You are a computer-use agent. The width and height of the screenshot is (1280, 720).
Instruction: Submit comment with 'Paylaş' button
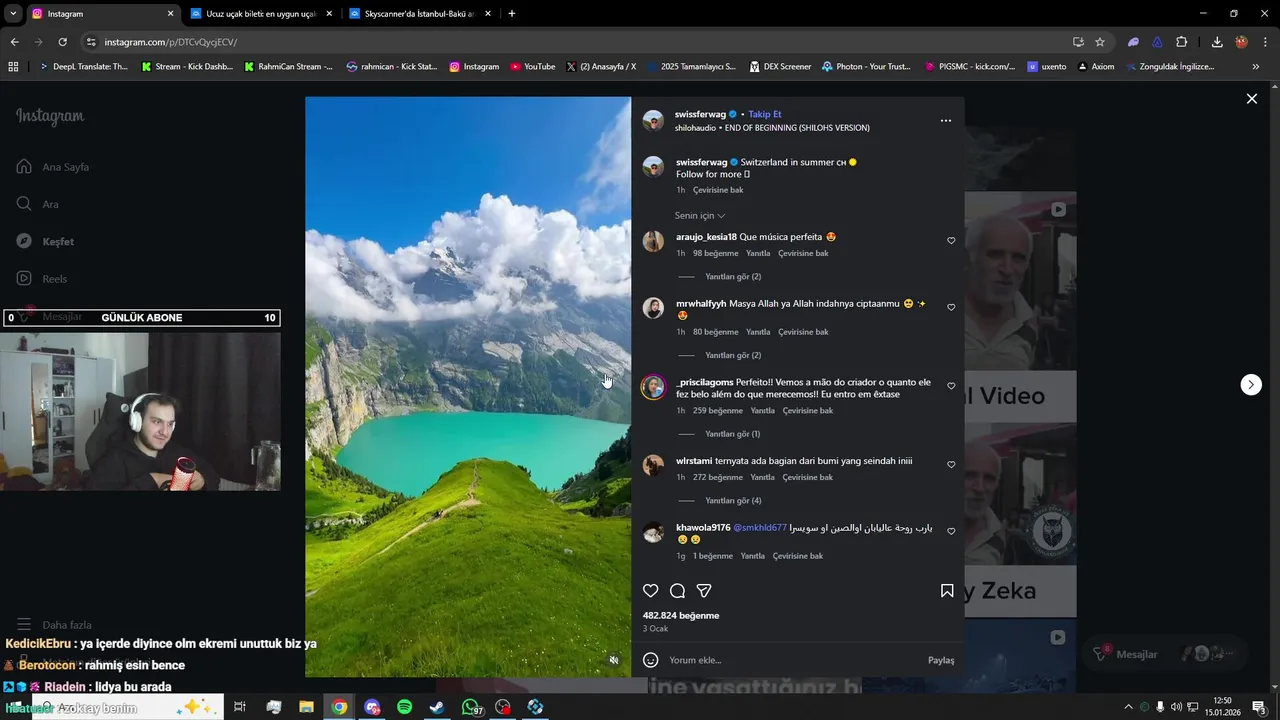[x=941, y=660]
